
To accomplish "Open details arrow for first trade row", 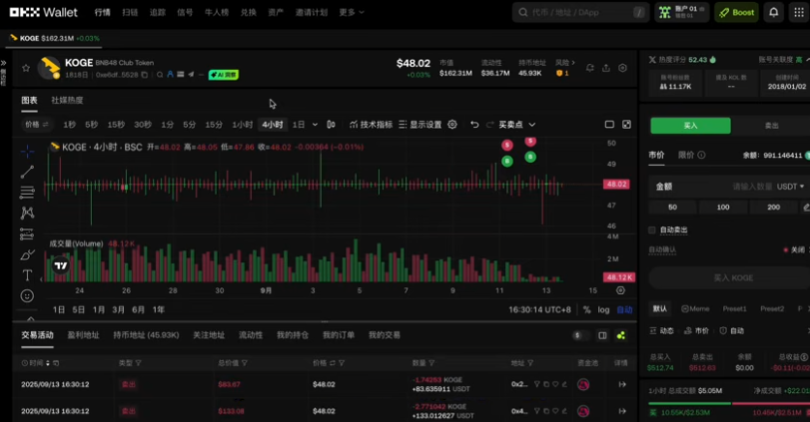I will 622,384.
